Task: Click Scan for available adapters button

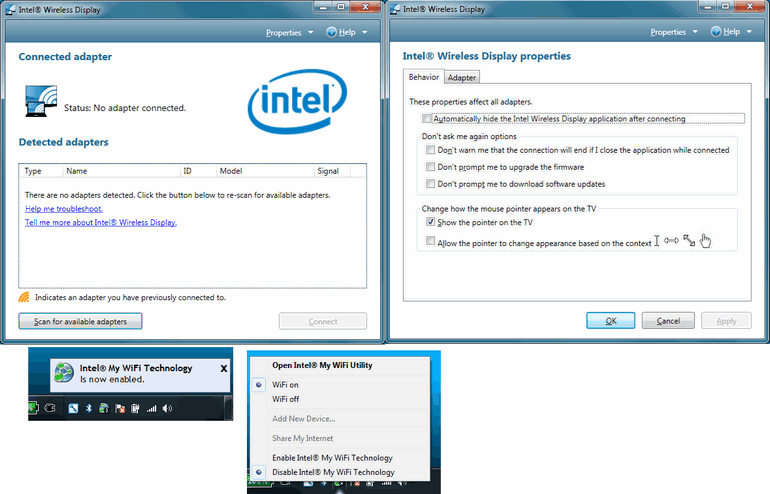Action: pos(81,321)
